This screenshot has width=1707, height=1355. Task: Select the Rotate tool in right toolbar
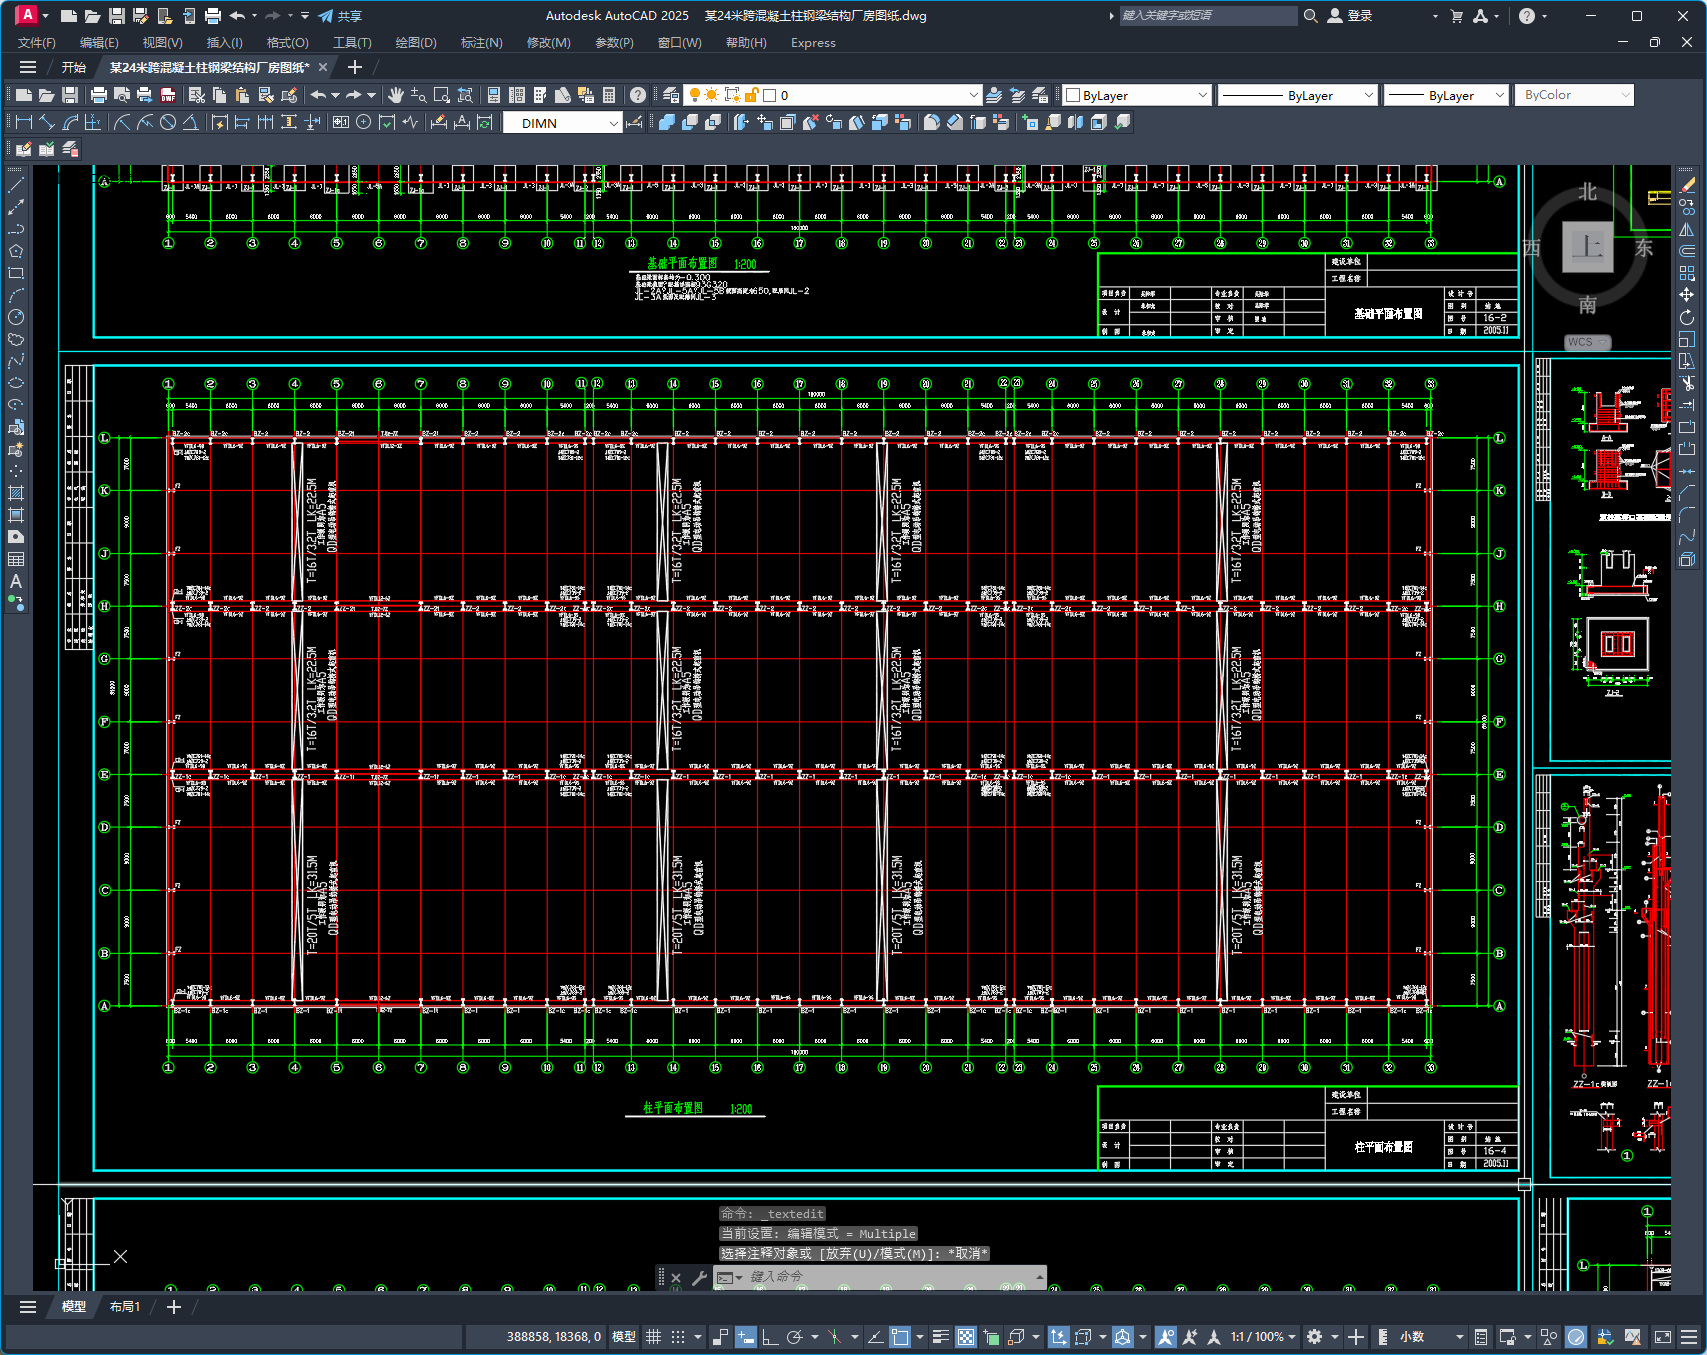click(x=1687, y=317)
